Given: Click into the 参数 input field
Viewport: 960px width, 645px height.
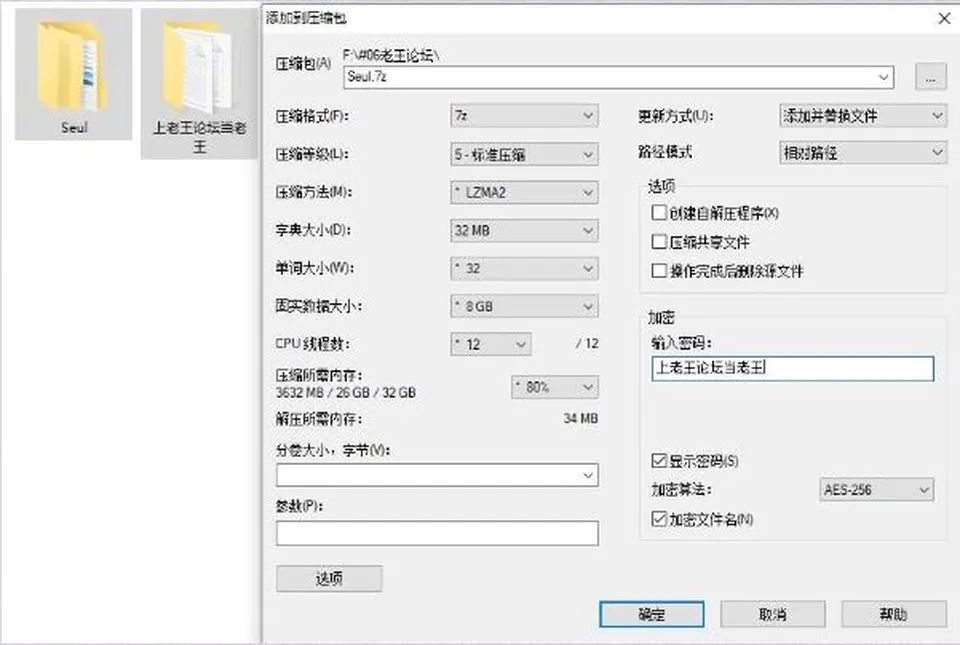Looking at the screenshot, I should click(437, 533).
